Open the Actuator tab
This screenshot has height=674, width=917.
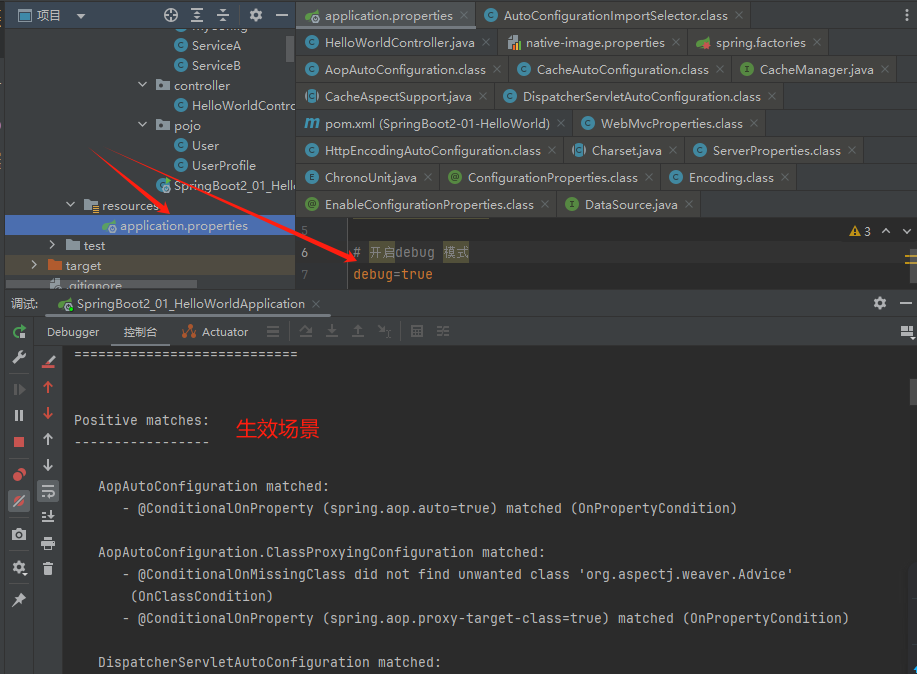pyautogui.click(x=215, y=332)
